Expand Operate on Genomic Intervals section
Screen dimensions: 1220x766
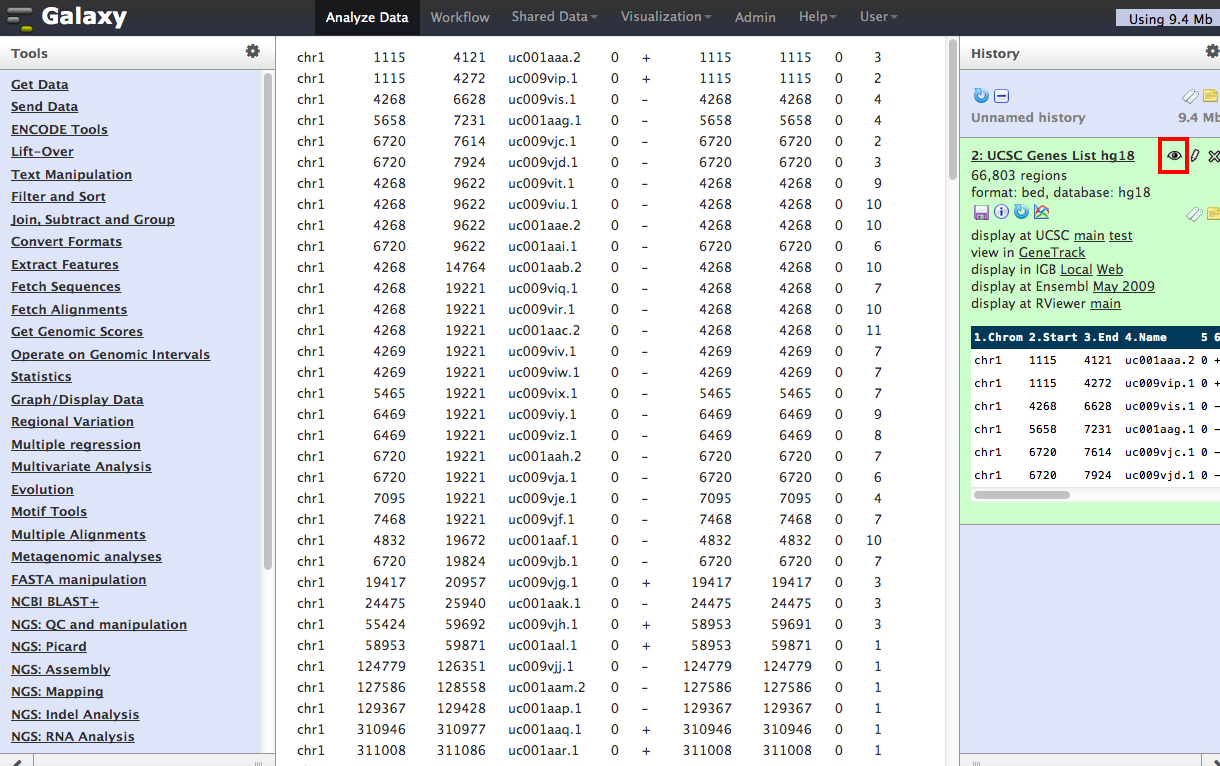(x=110, y=355)
